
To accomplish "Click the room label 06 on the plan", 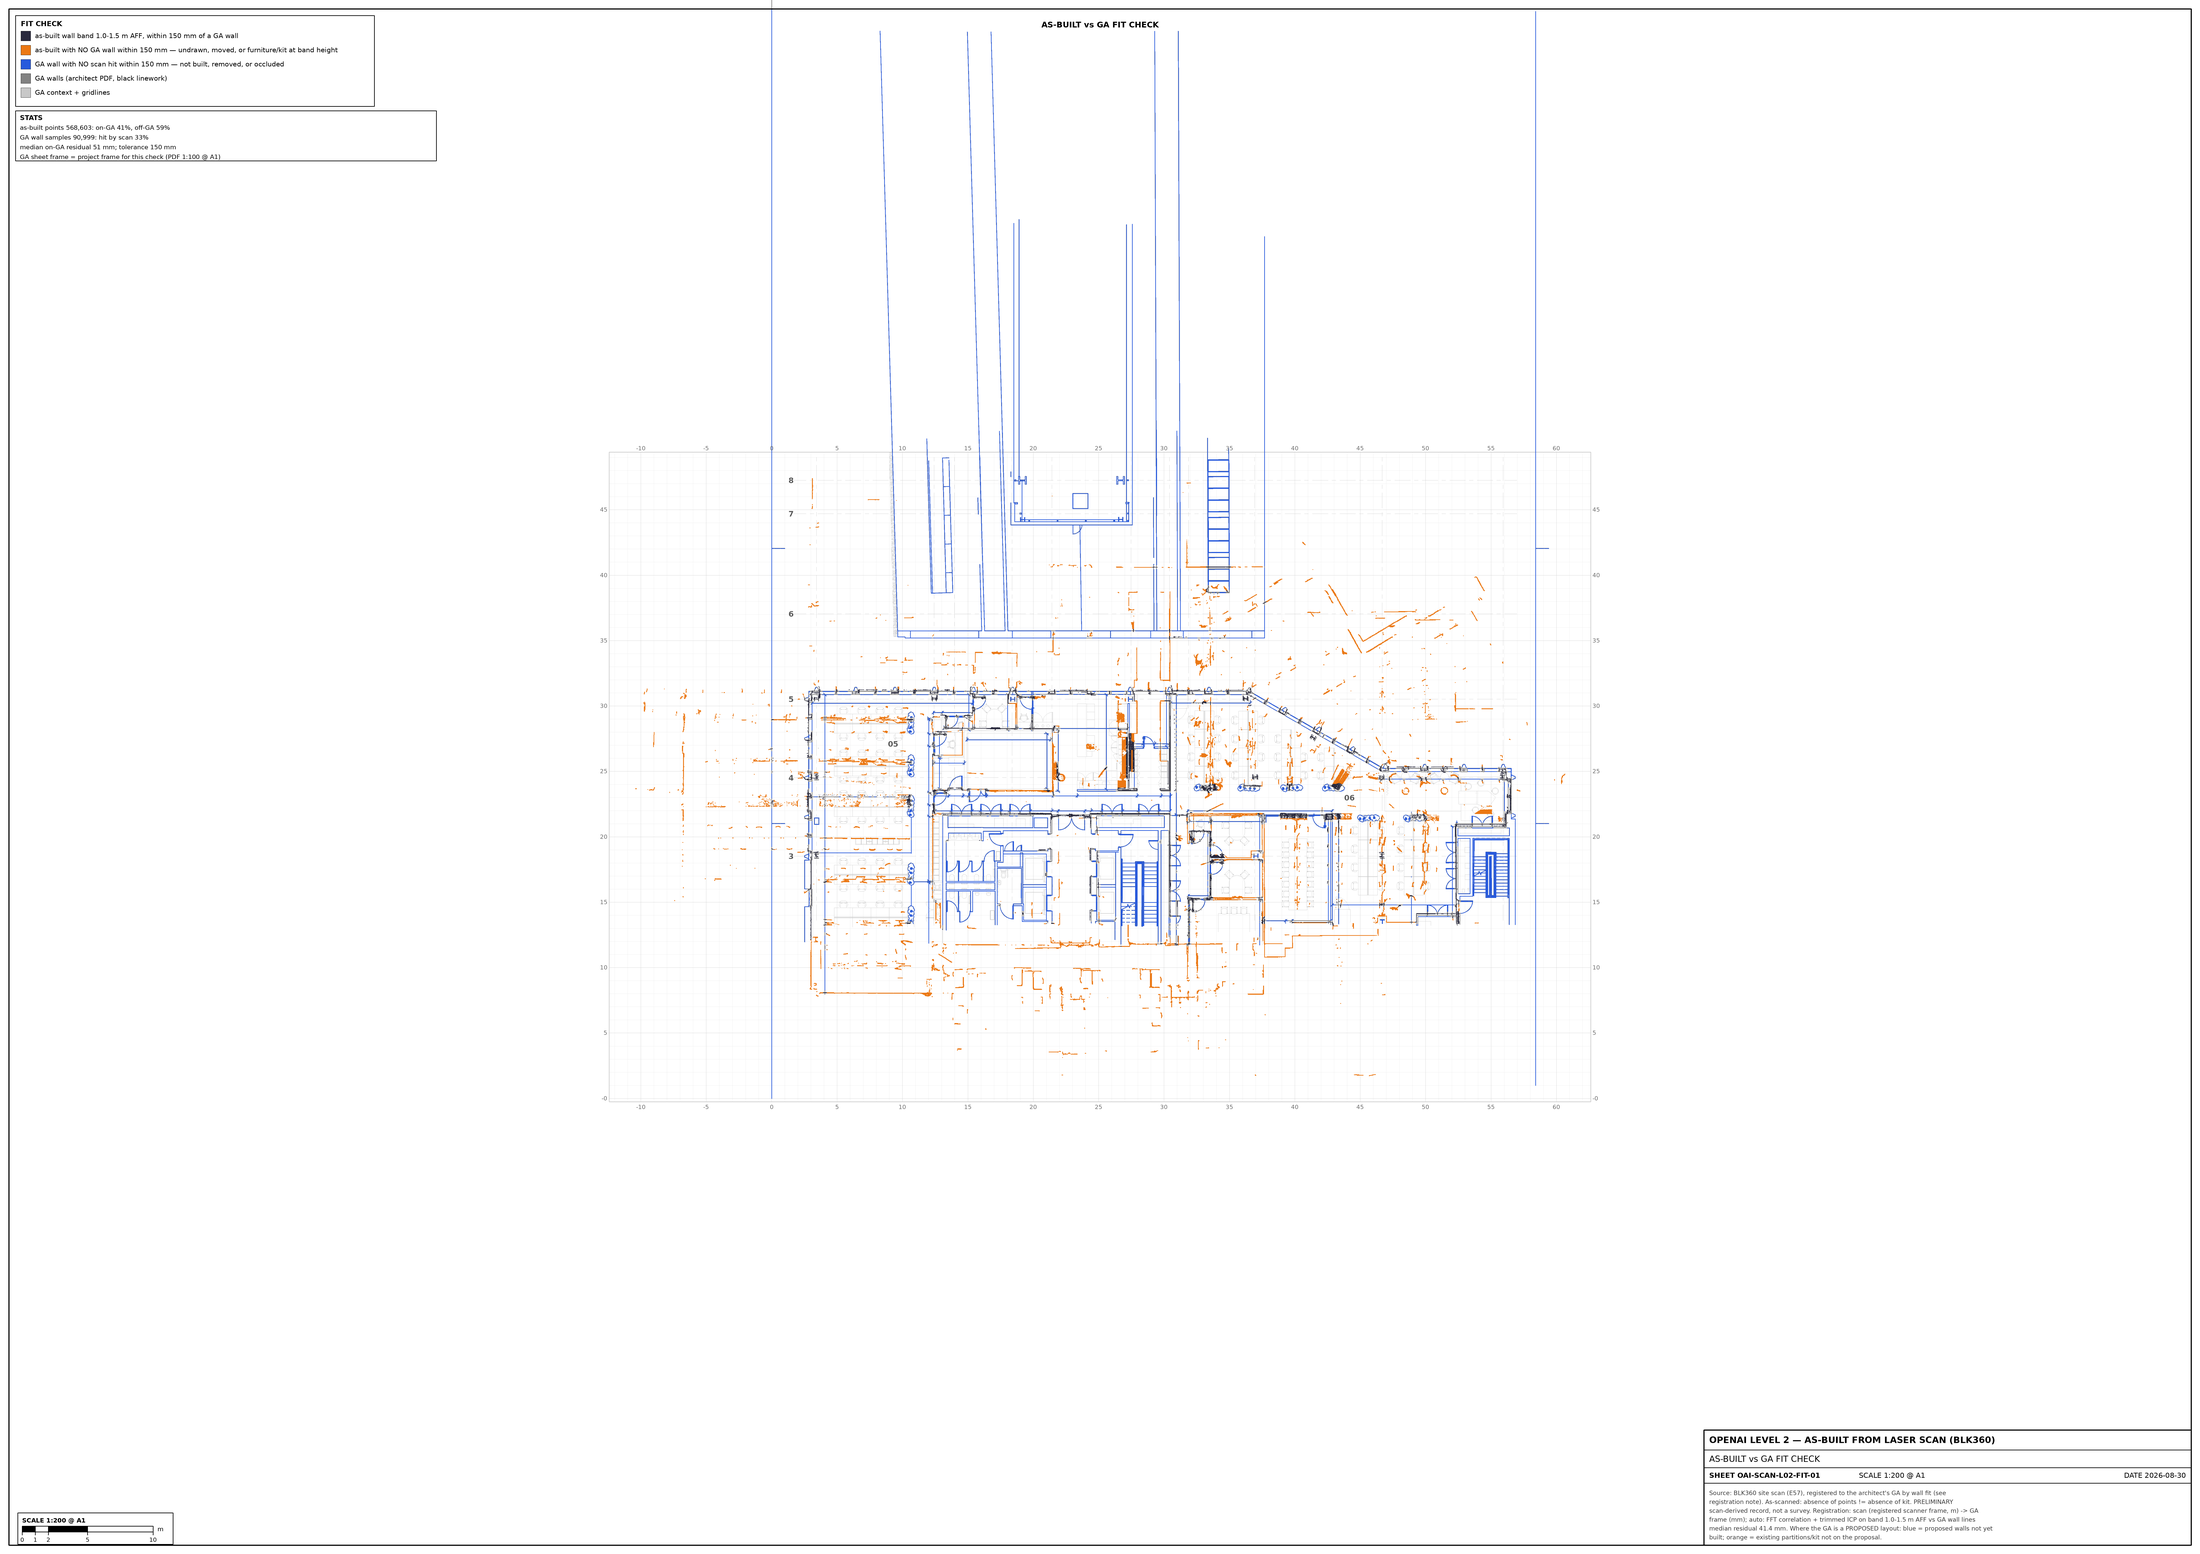I will pyautogui.click(x=1349, y=798).
